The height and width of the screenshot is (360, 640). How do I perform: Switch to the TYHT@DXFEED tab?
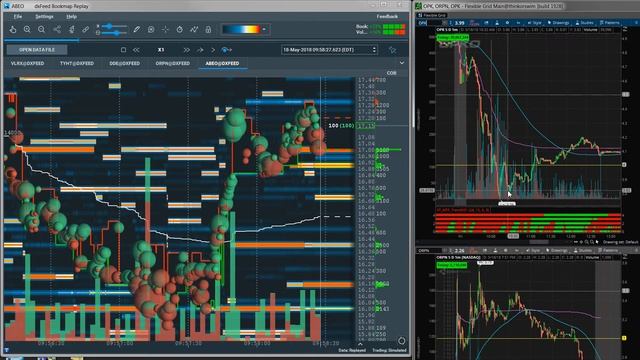[x=77, y=64]
